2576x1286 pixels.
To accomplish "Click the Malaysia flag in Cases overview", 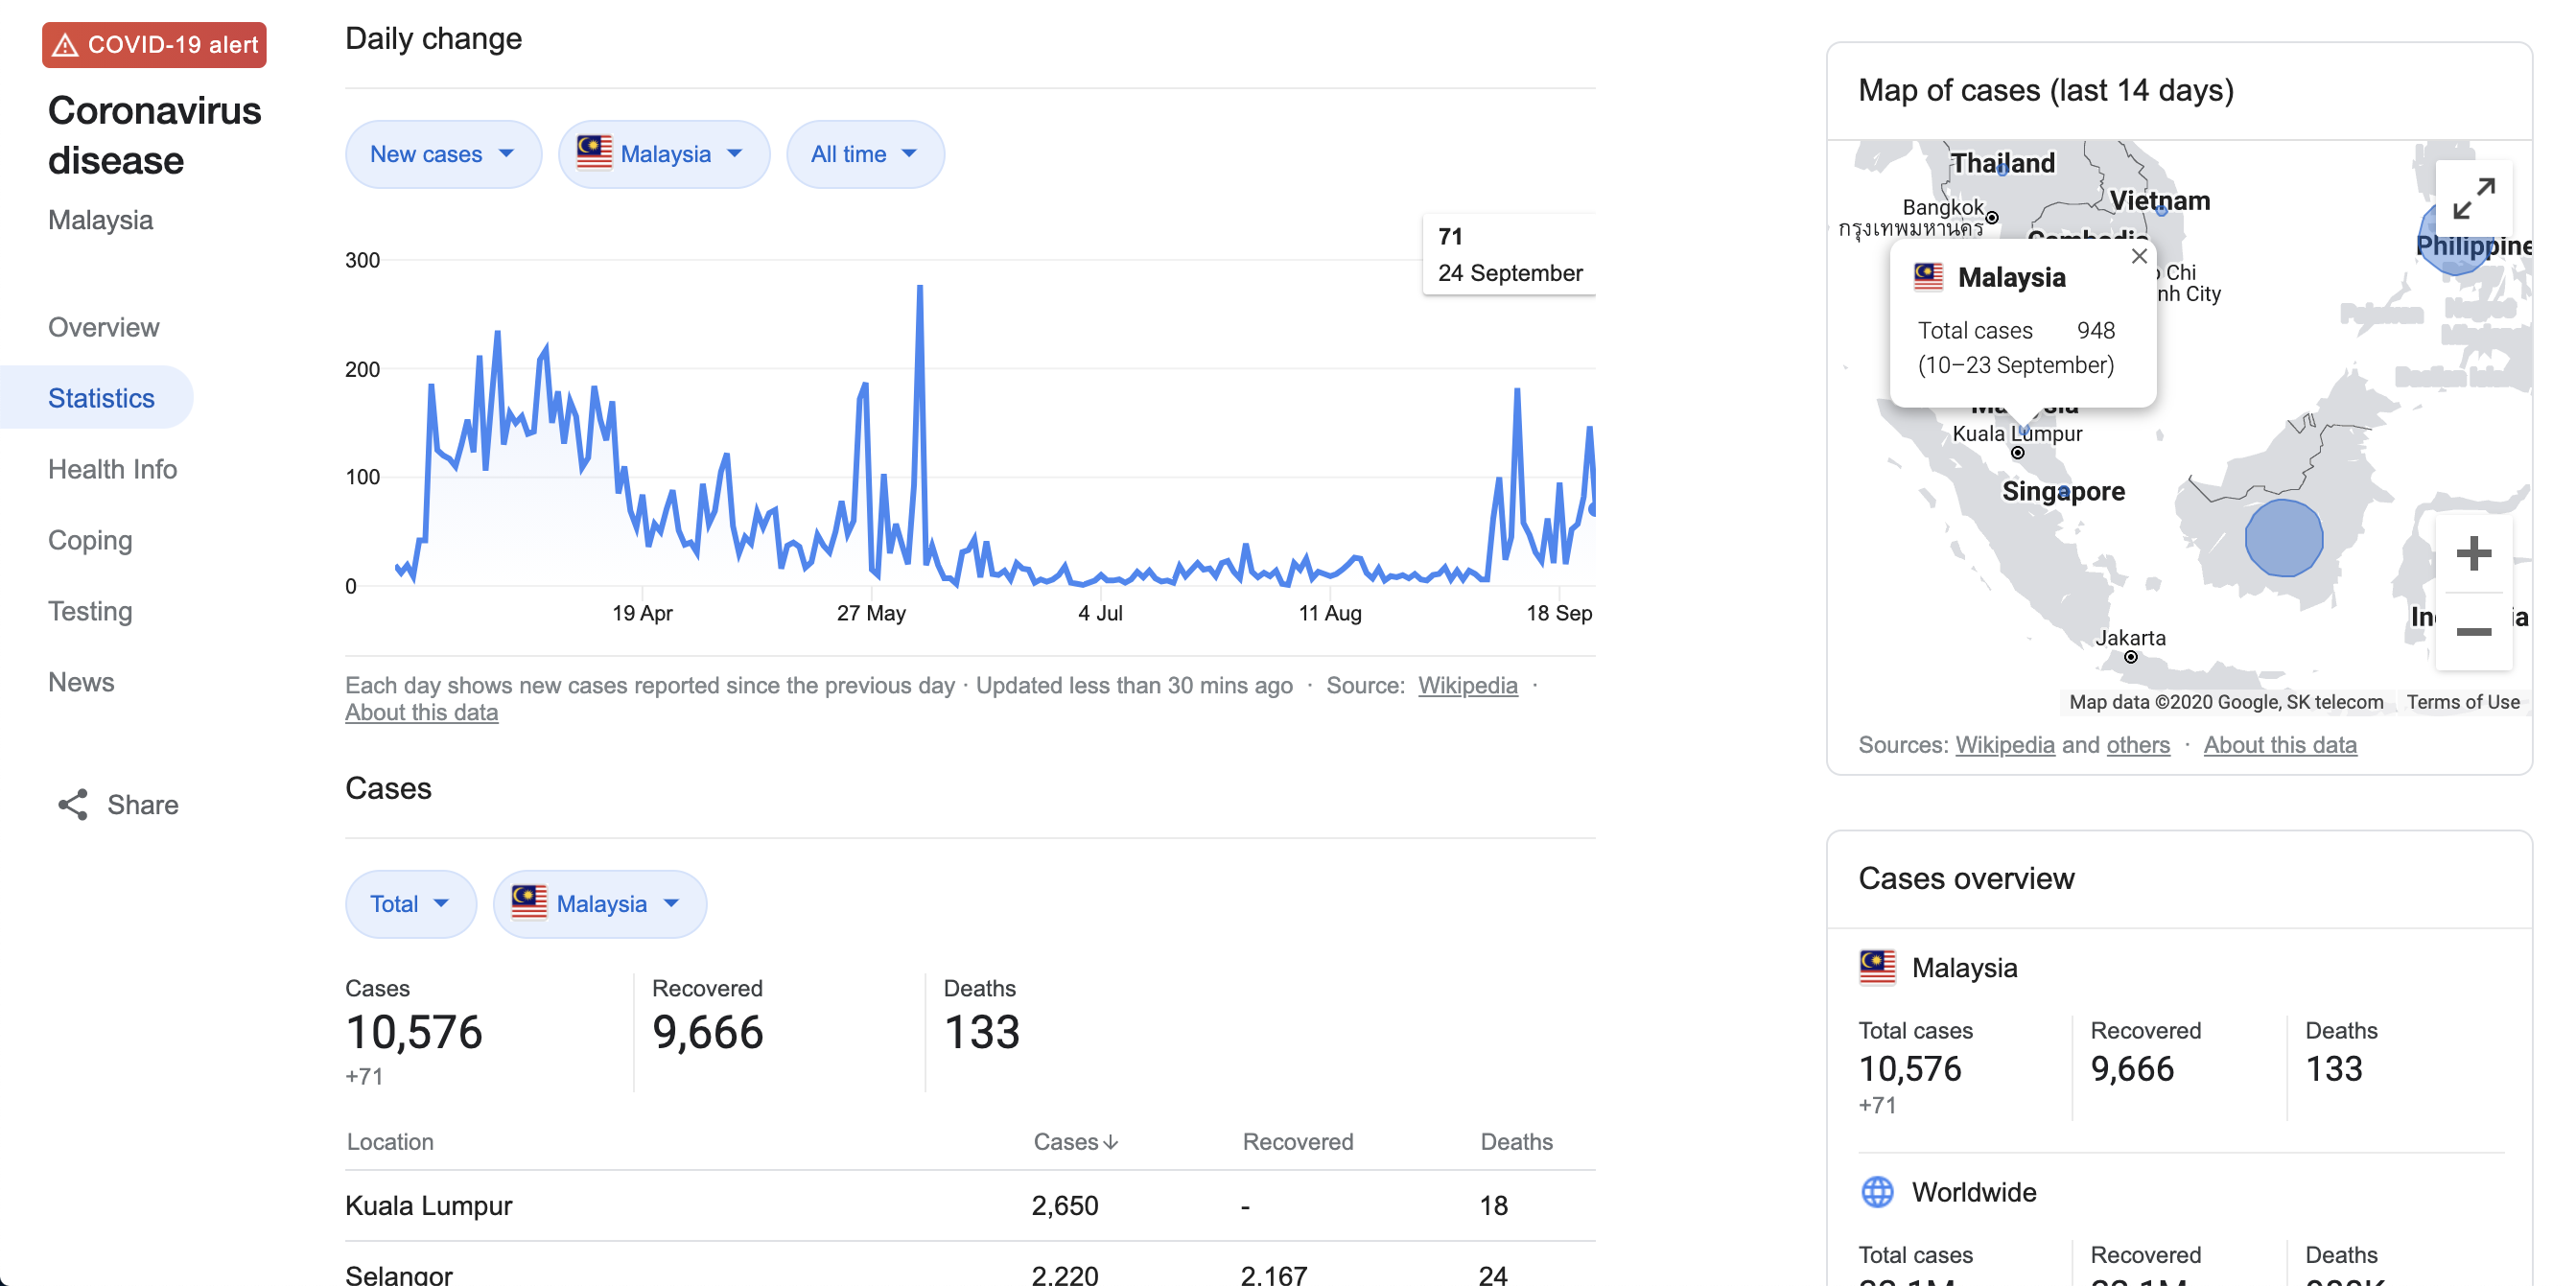I will (1877, 967).
